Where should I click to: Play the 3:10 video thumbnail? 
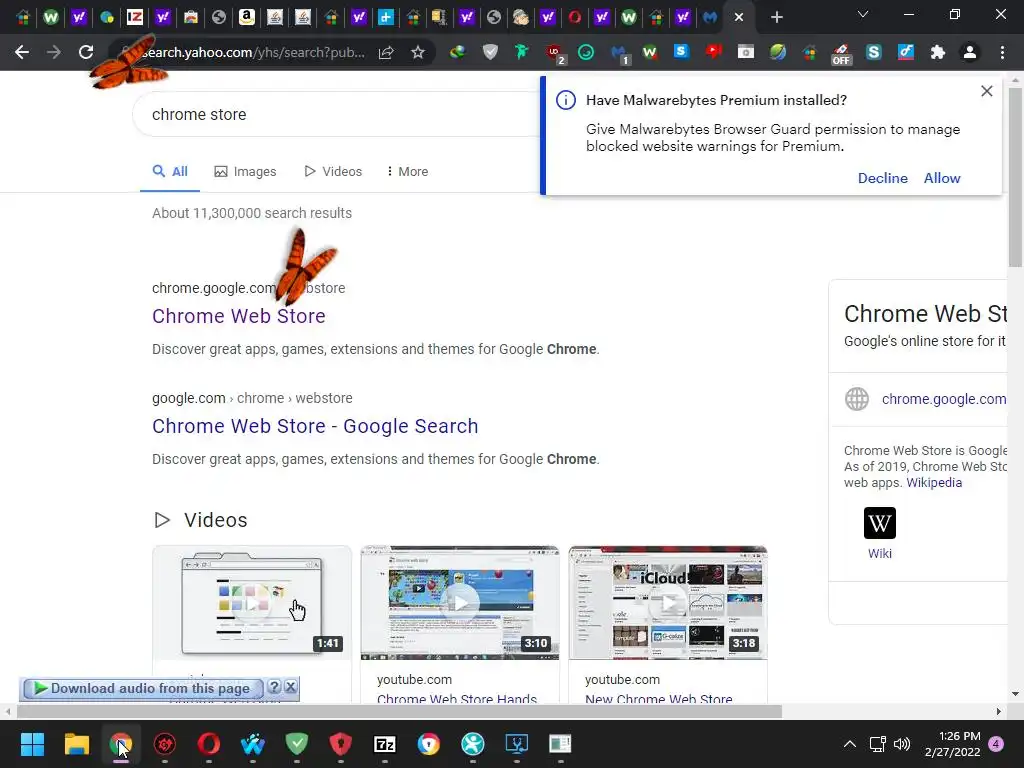[x=460, y=603]
